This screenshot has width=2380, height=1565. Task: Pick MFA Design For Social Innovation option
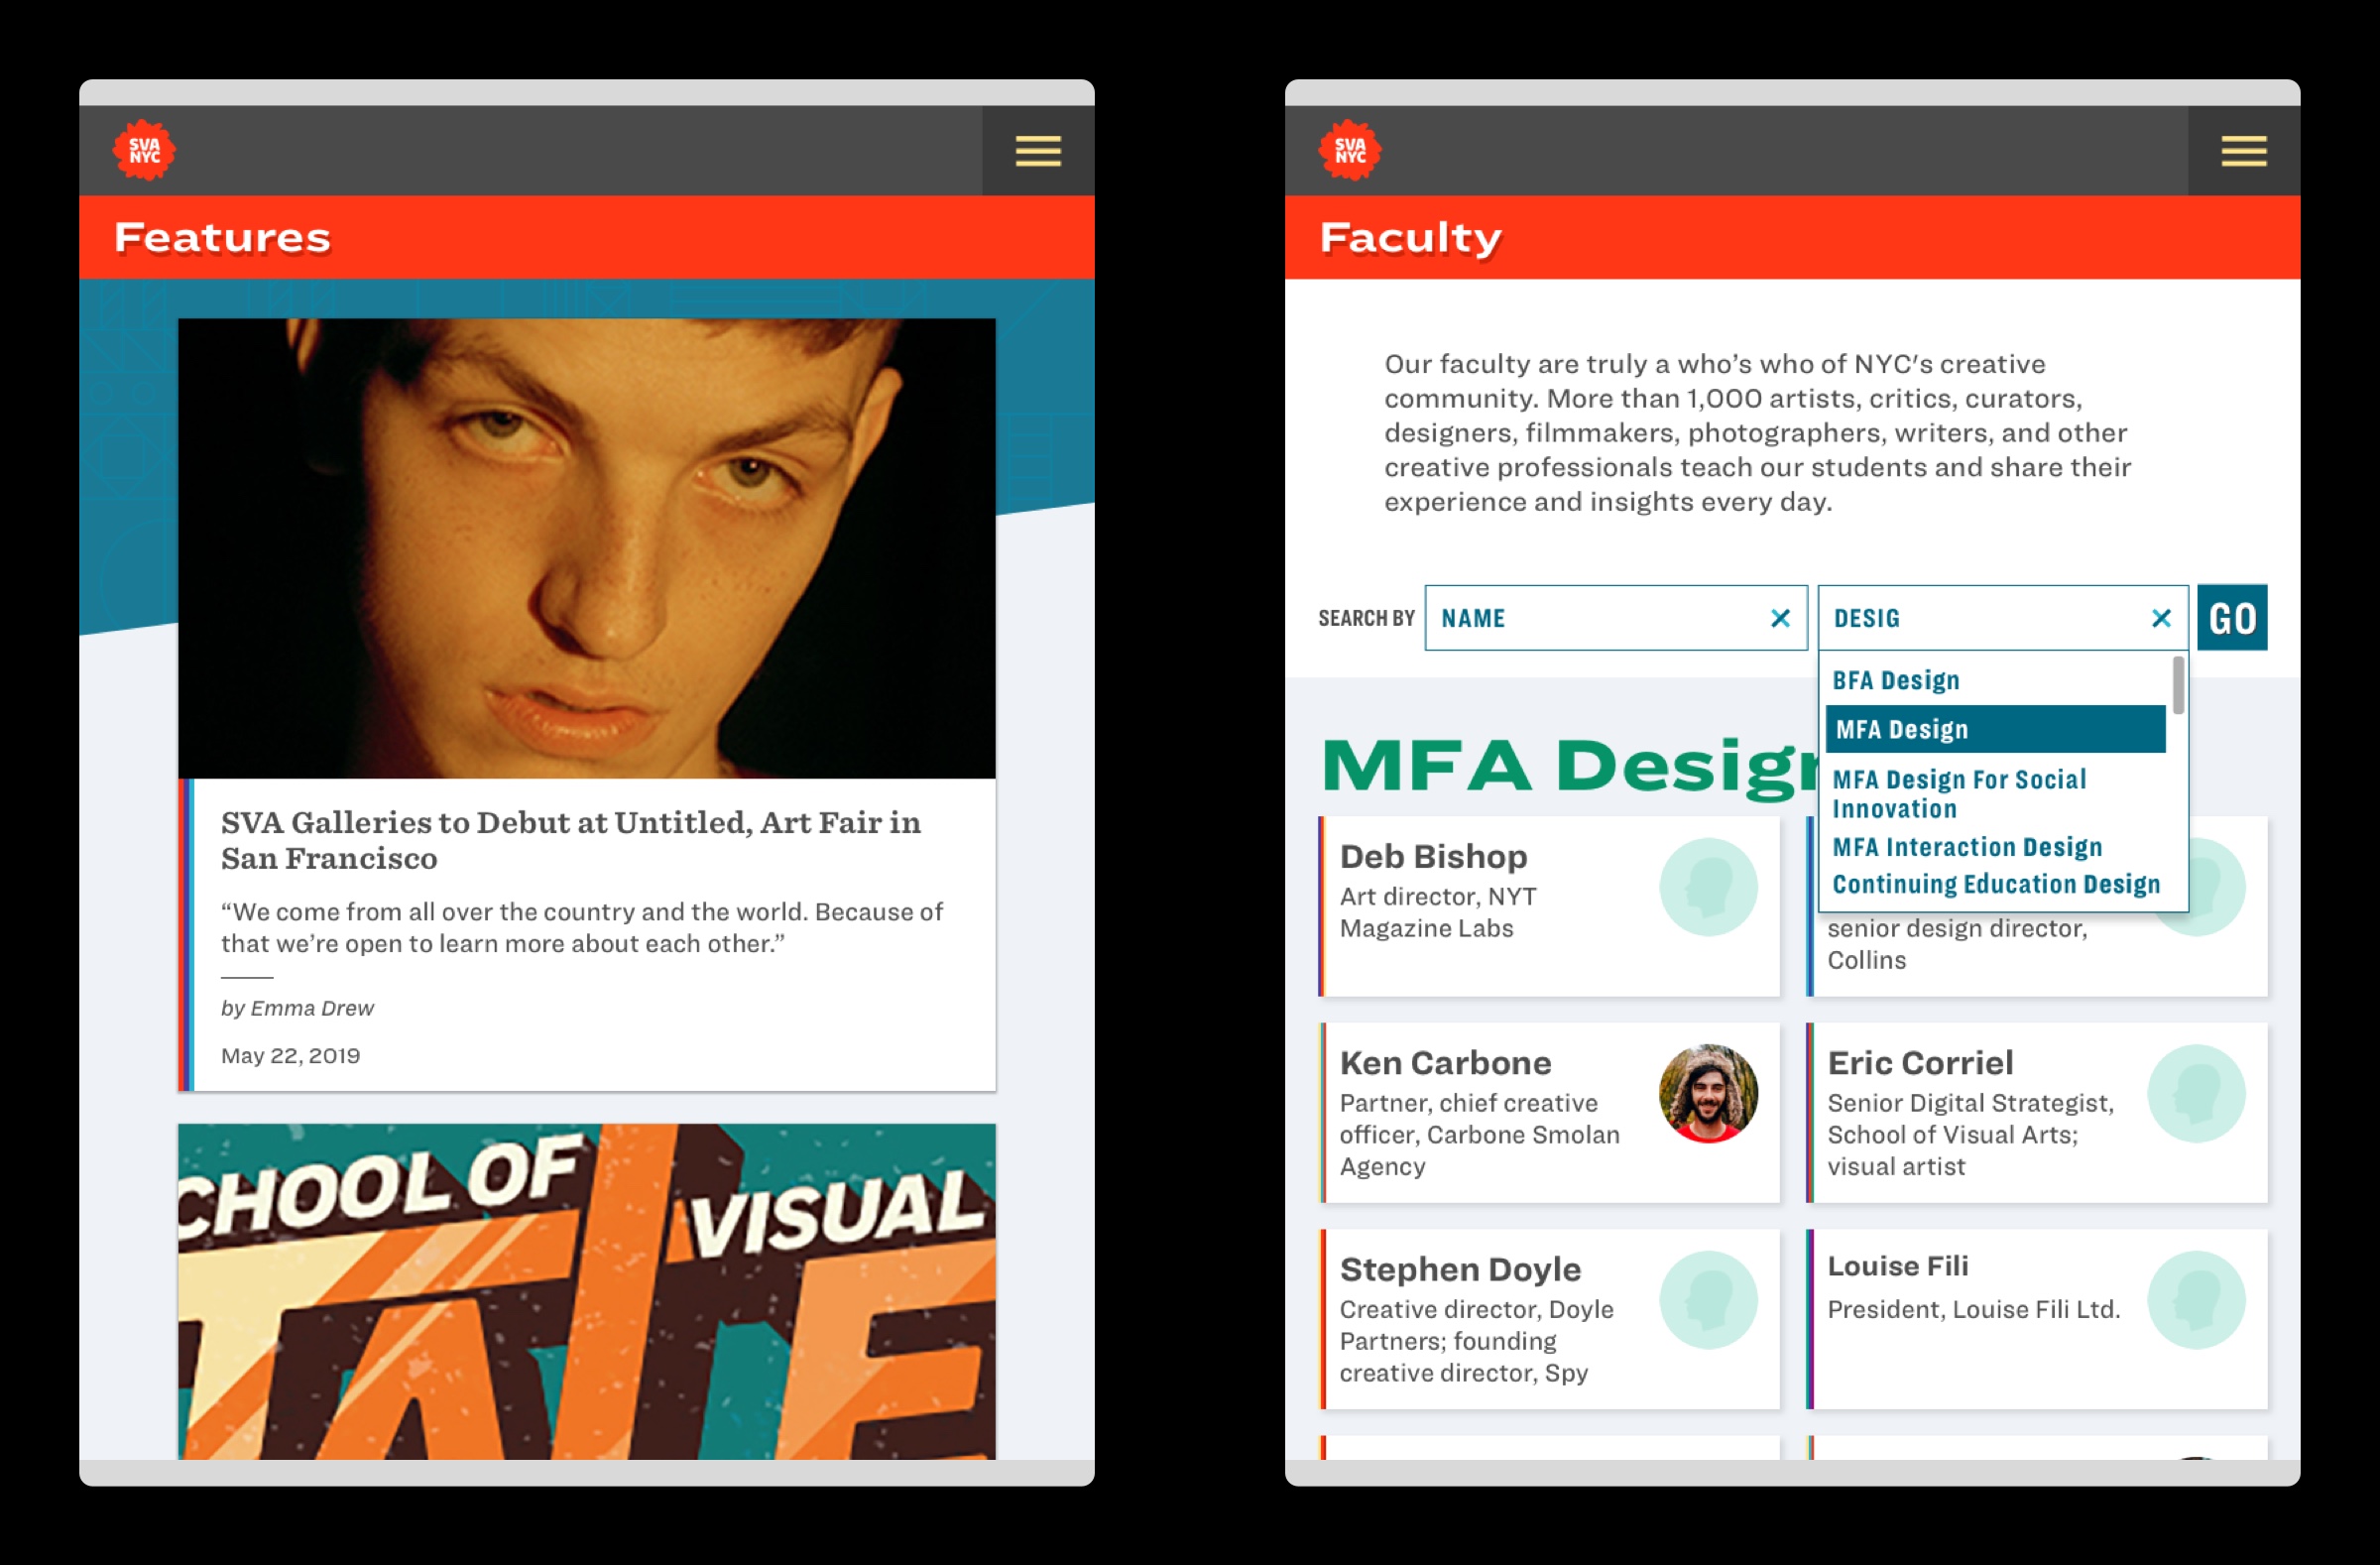[x=1960, y=794]
